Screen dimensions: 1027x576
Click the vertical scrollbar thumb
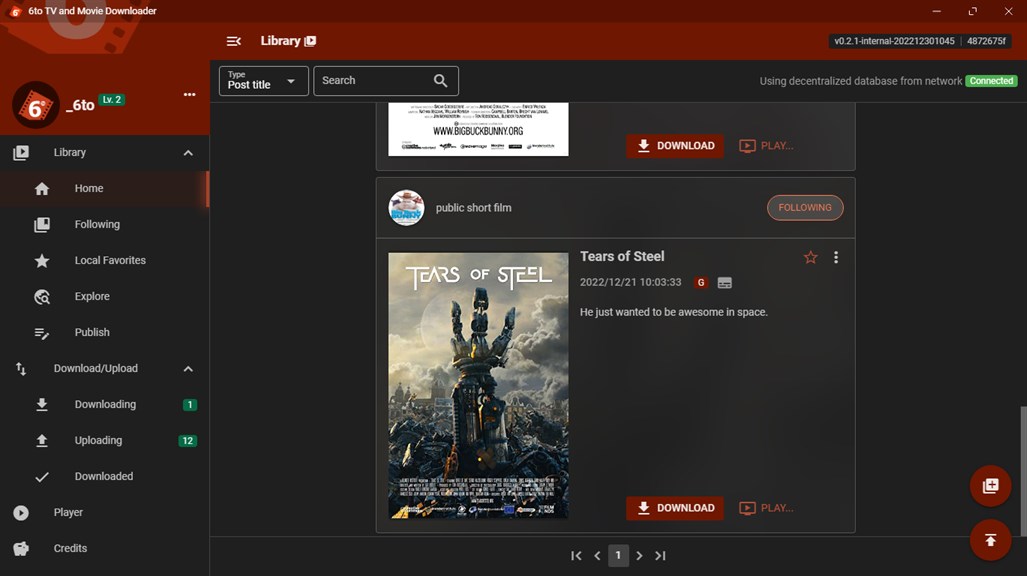point(1023,470)
